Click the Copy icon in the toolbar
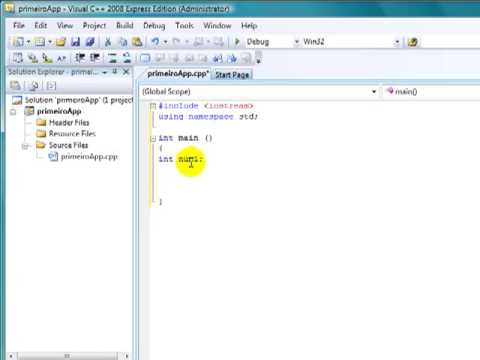Viewport: 480px width, 360px height. point(123,42)
